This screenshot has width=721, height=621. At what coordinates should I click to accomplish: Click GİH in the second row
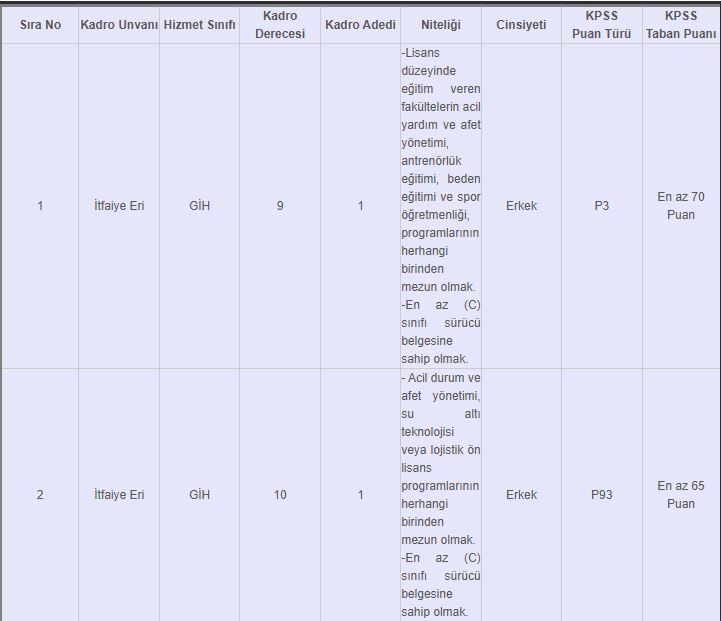click(x=199, y=495)
